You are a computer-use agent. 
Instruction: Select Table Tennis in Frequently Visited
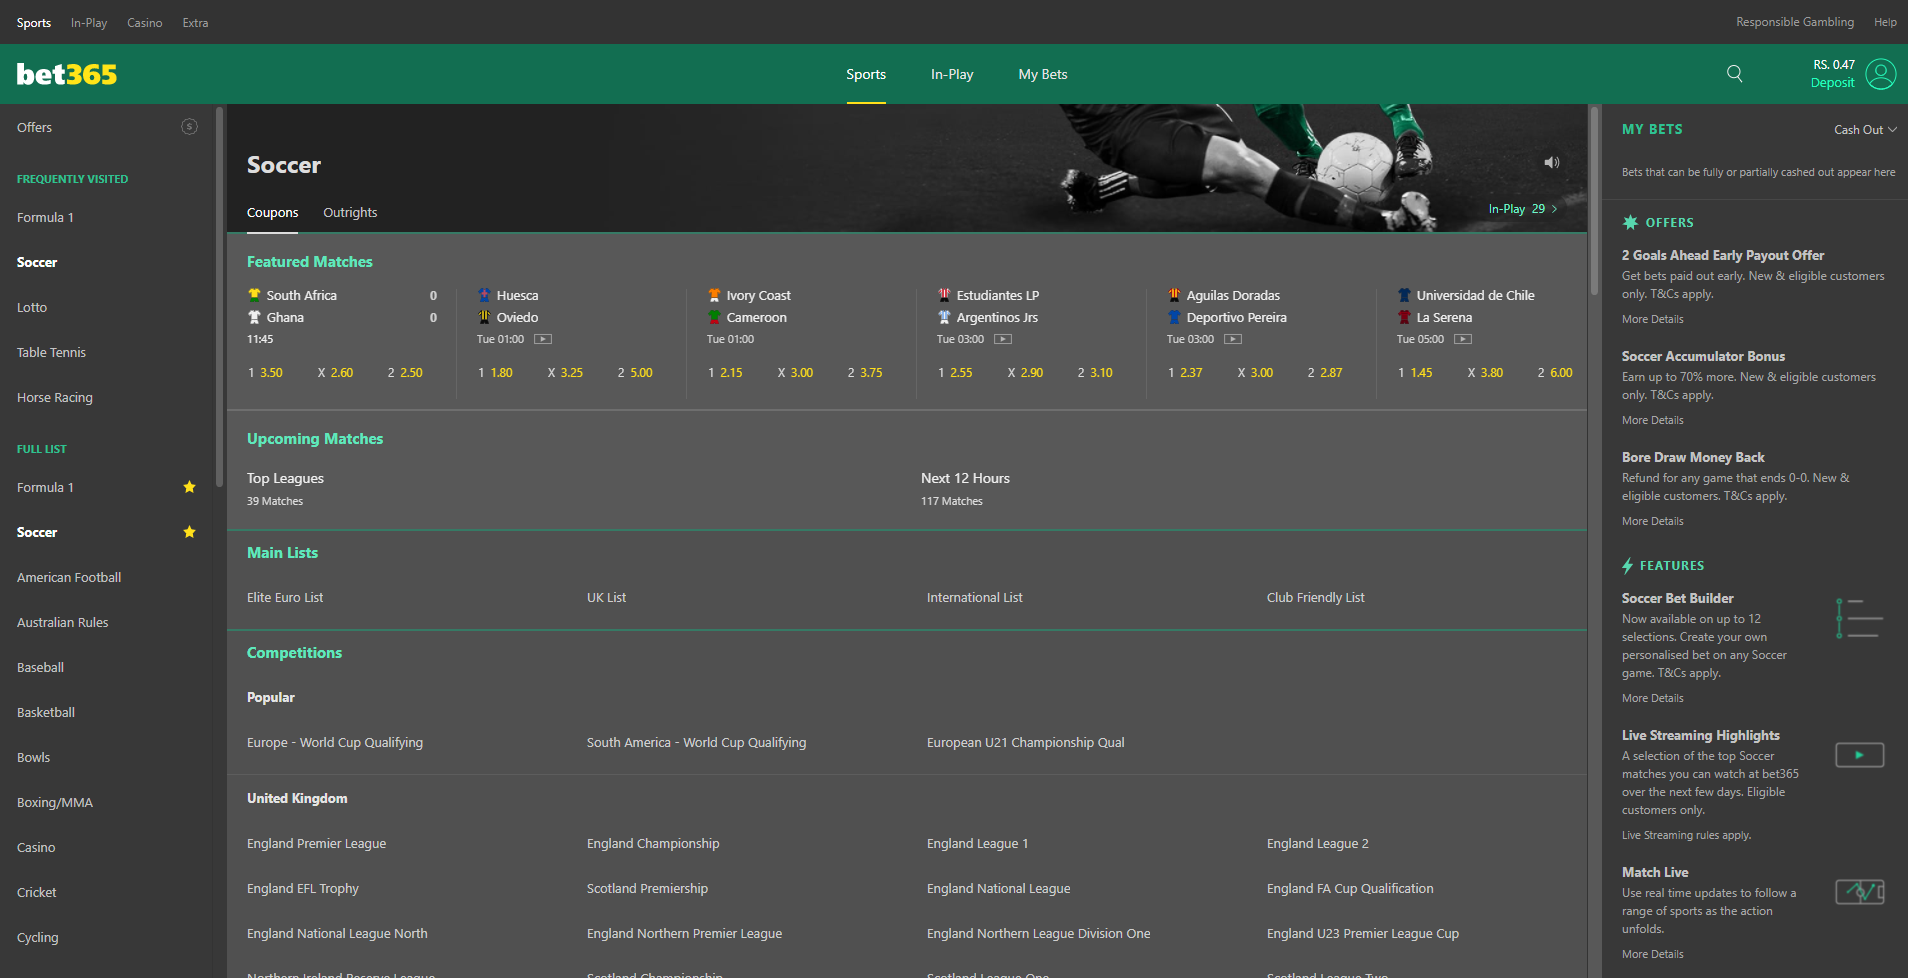(51, 352)
